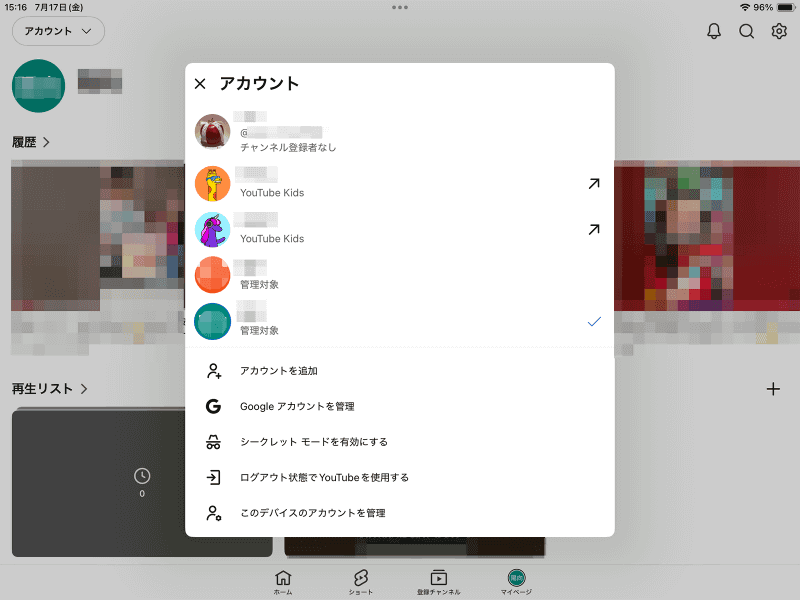Open notifications bell icon

(x=714, y=31)
